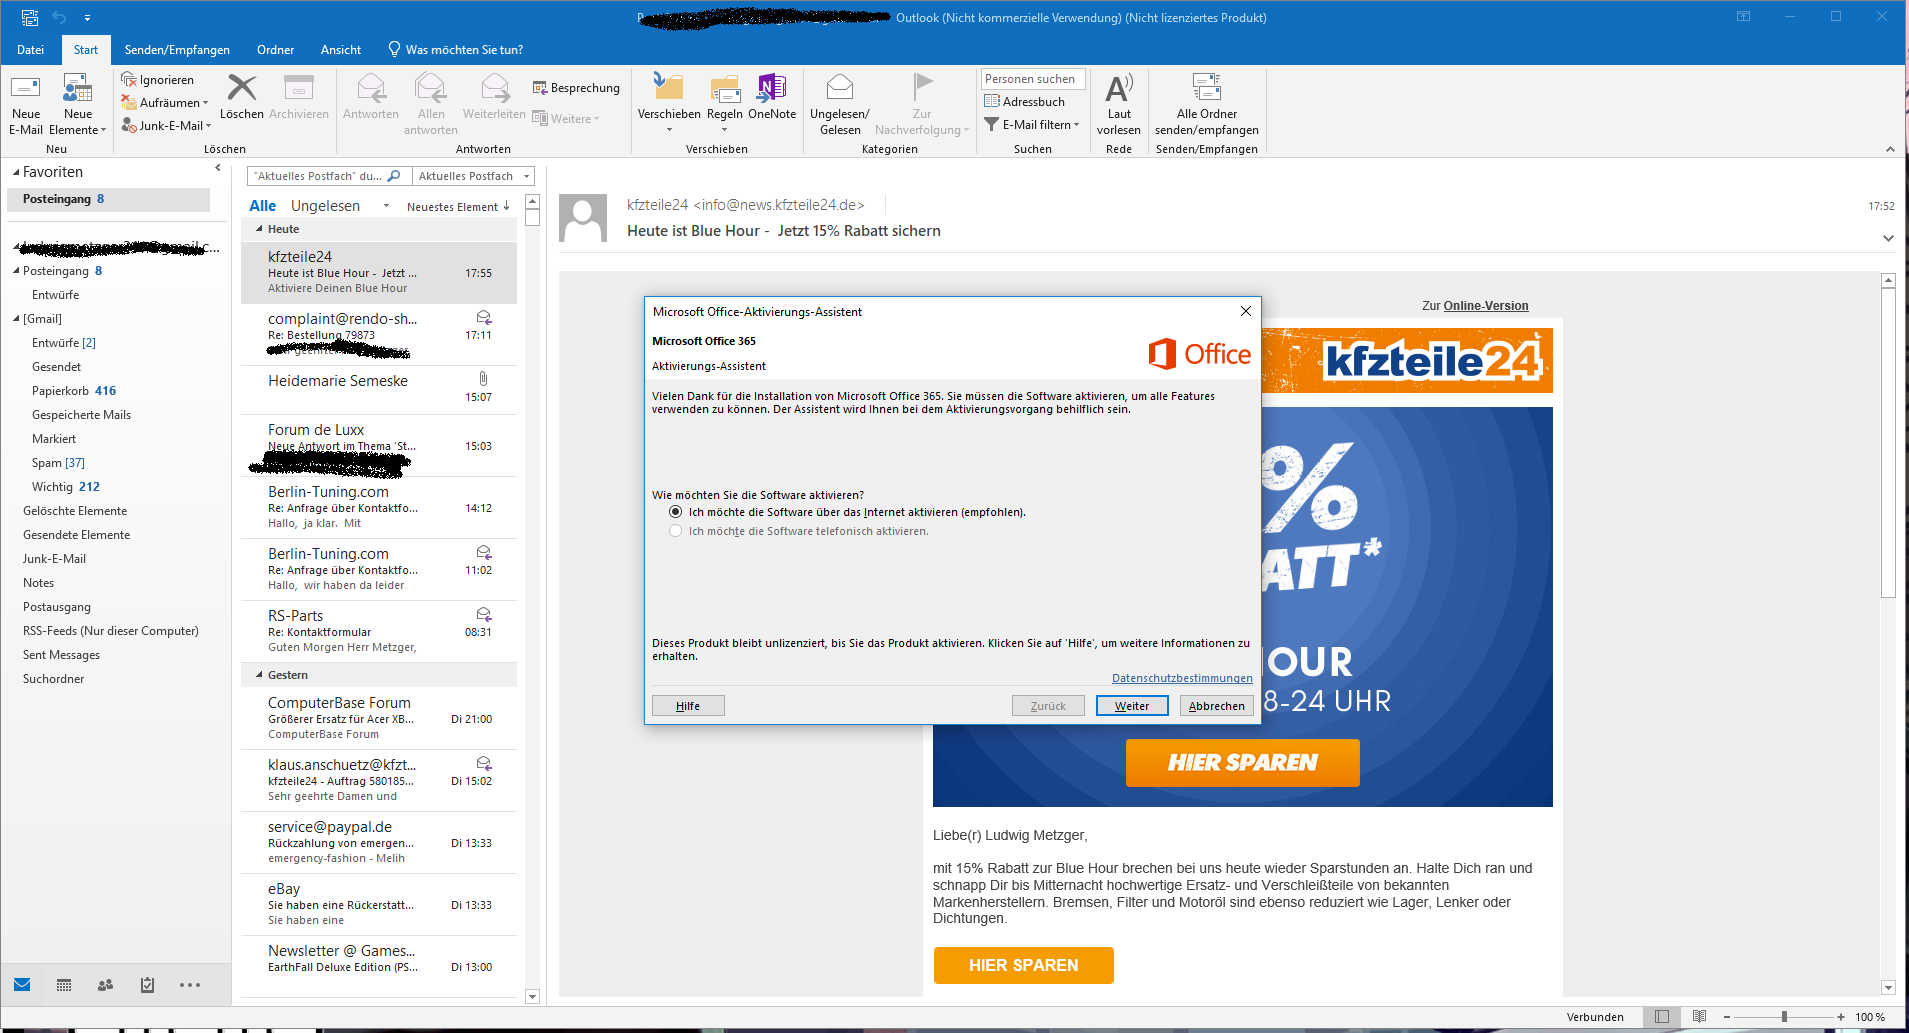The width and height of the screenshot is (1909, 1033).
Task: Minimize the folder pane arrow
Action: (x=218, y=168)
